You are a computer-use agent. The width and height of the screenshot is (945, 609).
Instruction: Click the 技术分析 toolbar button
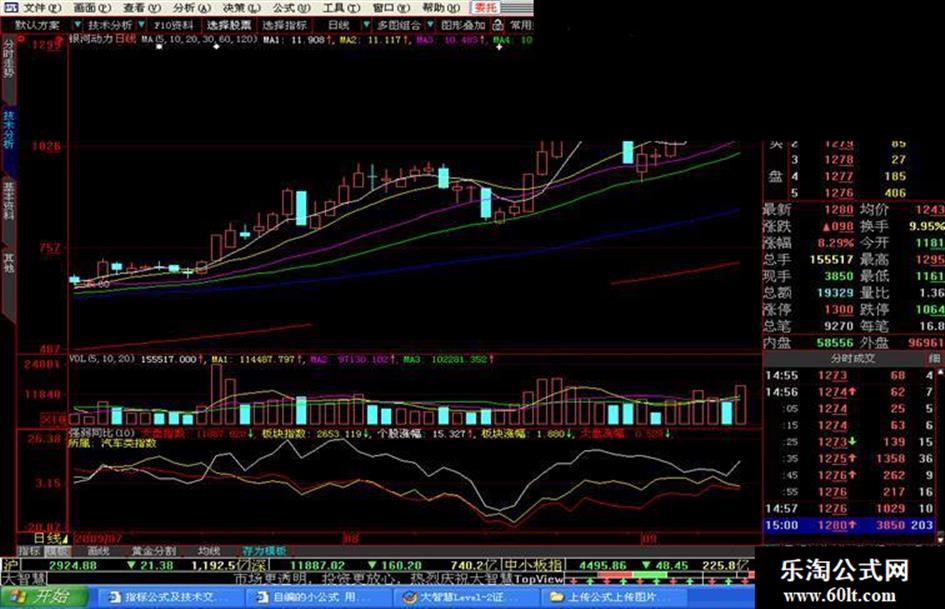point(110,25)
